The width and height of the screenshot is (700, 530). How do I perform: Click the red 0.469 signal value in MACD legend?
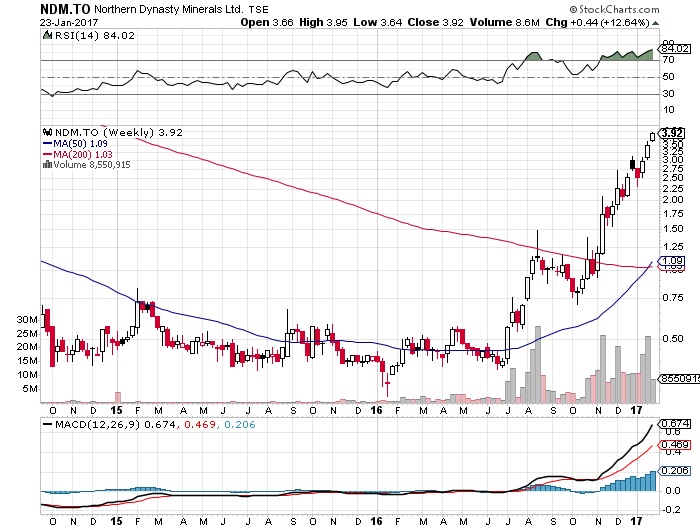(x=198, y=424)
